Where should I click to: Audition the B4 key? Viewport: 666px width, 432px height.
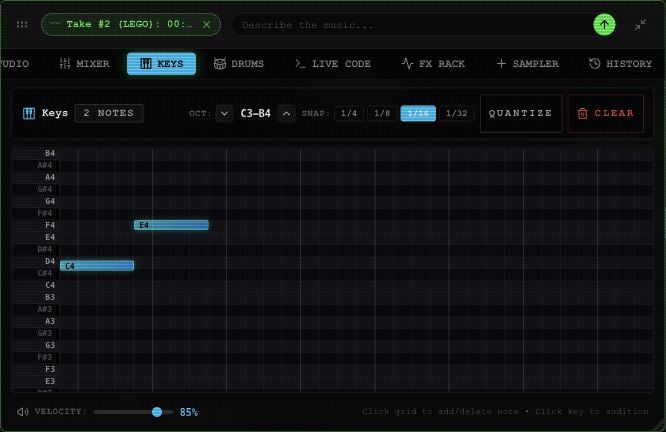(36, 153)
